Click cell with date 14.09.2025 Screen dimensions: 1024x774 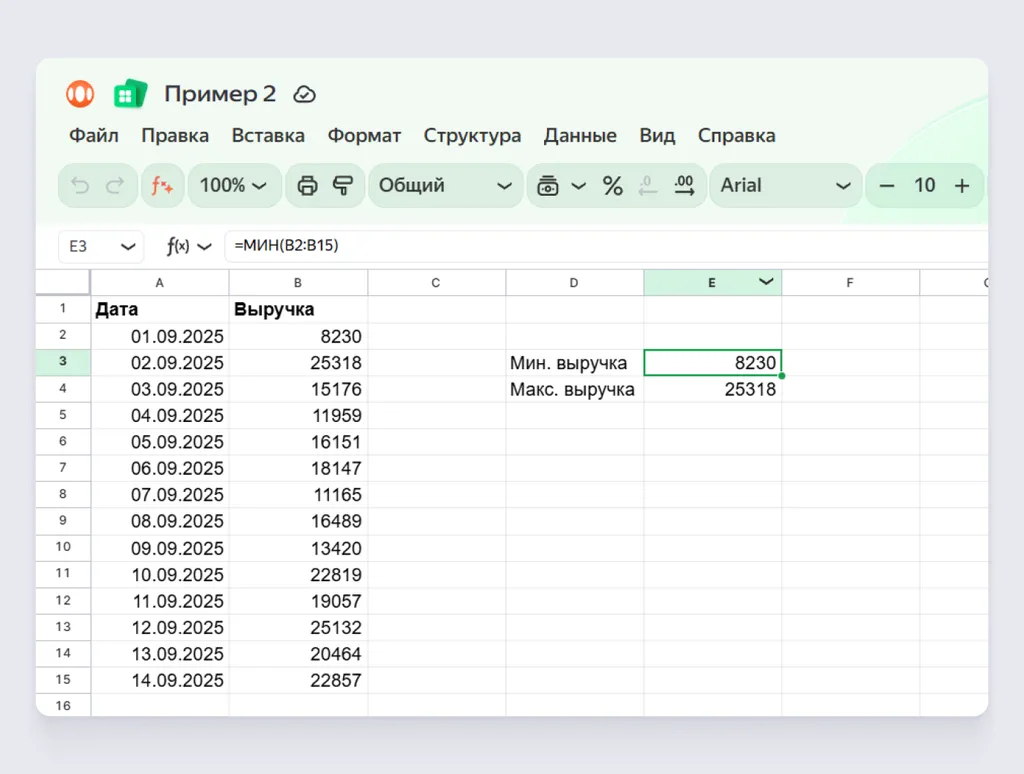[x=160, y=680]
